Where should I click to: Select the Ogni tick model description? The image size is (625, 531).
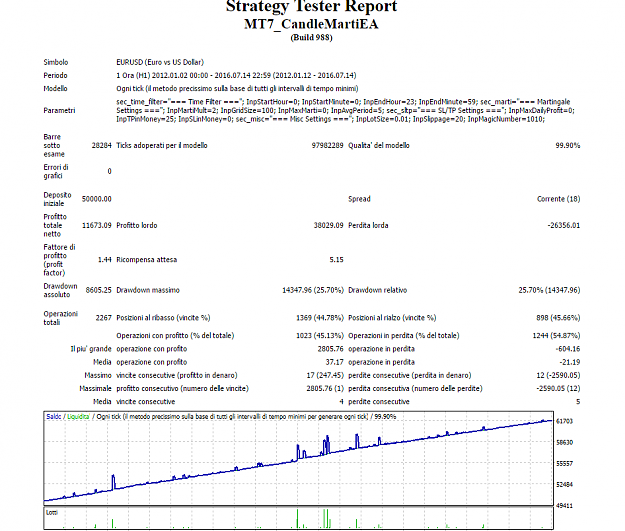[x=237, y=88]
